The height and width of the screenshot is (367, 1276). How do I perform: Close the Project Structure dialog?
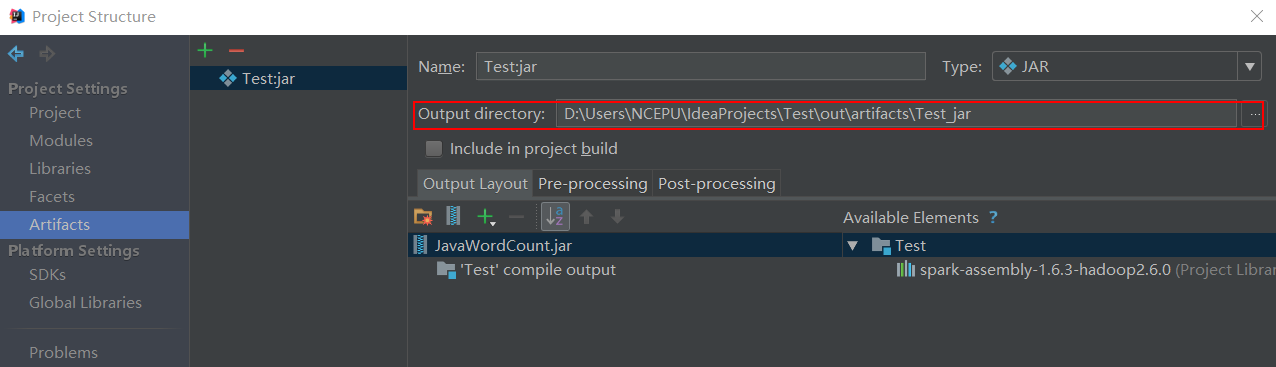tap(1257, 16)
